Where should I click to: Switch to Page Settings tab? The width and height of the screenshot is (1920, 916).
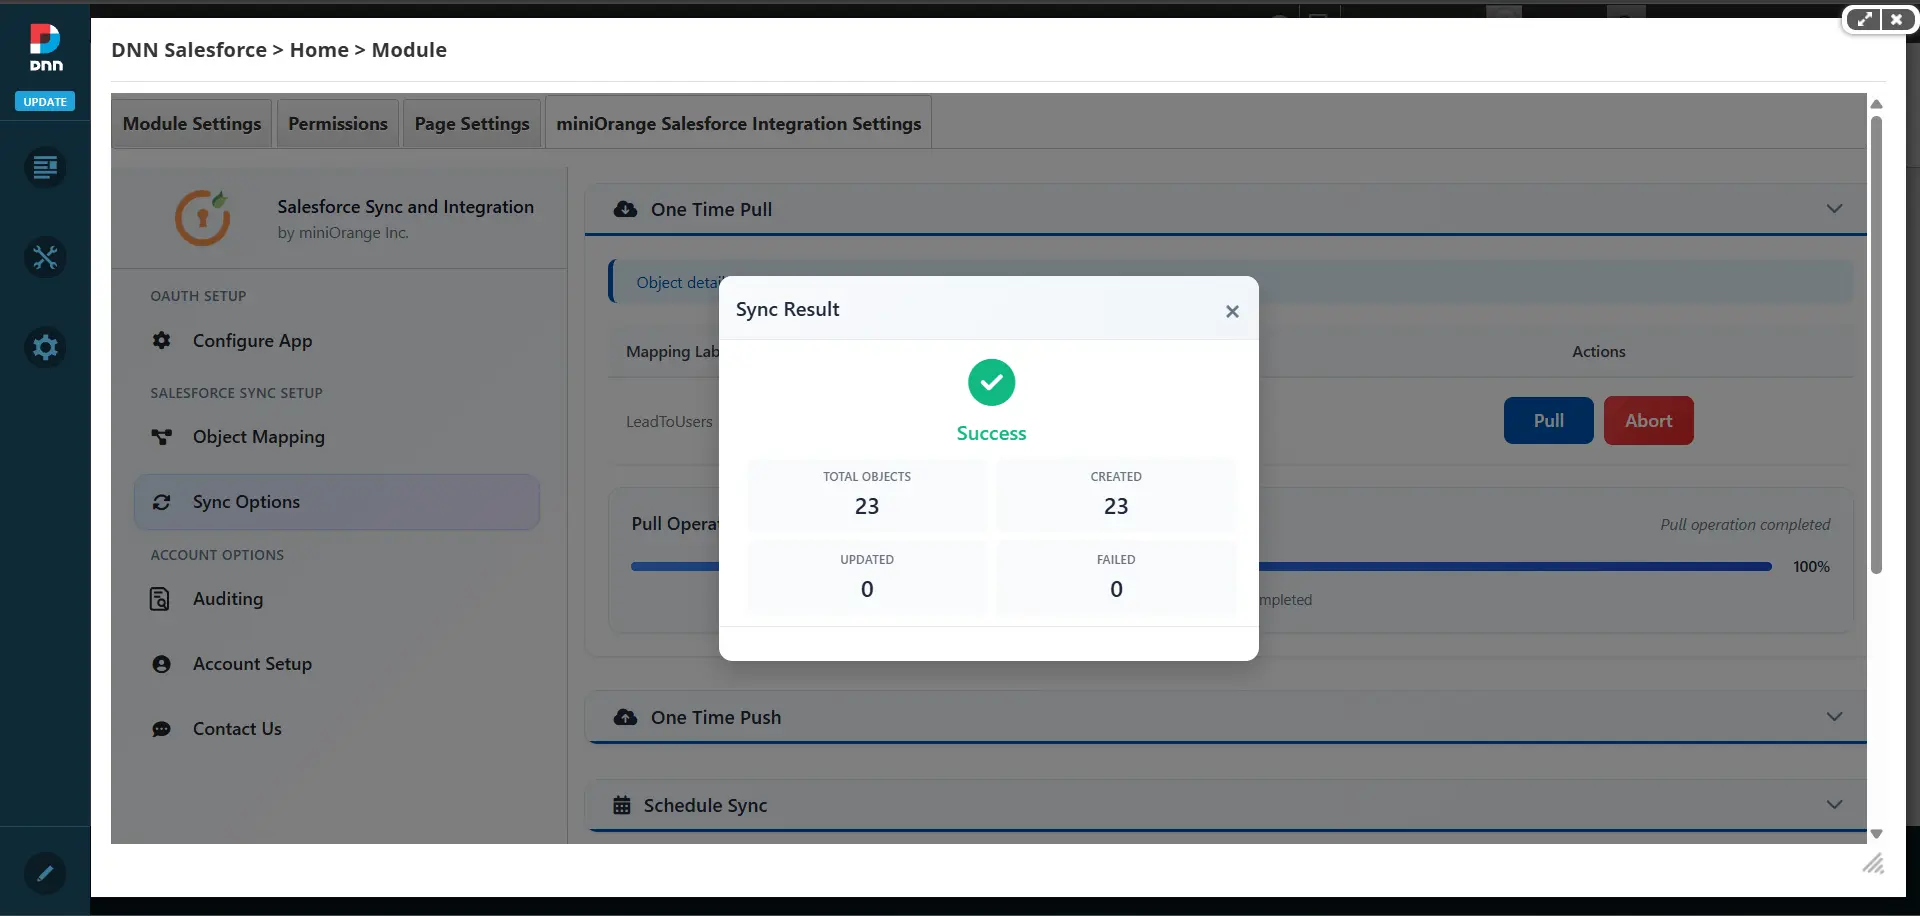tap(472, 123)
